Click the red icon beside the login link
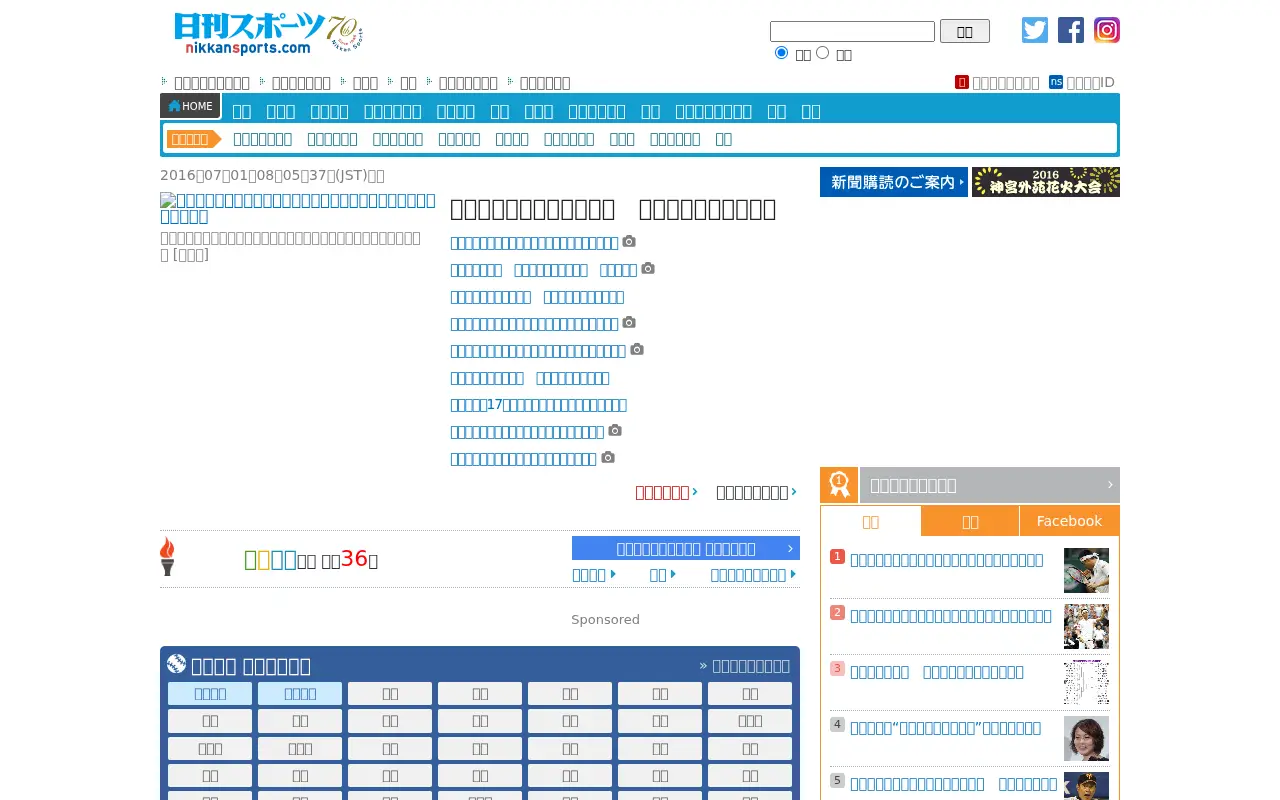Viewport: 1280px width, 800px height. pos(962,82)
